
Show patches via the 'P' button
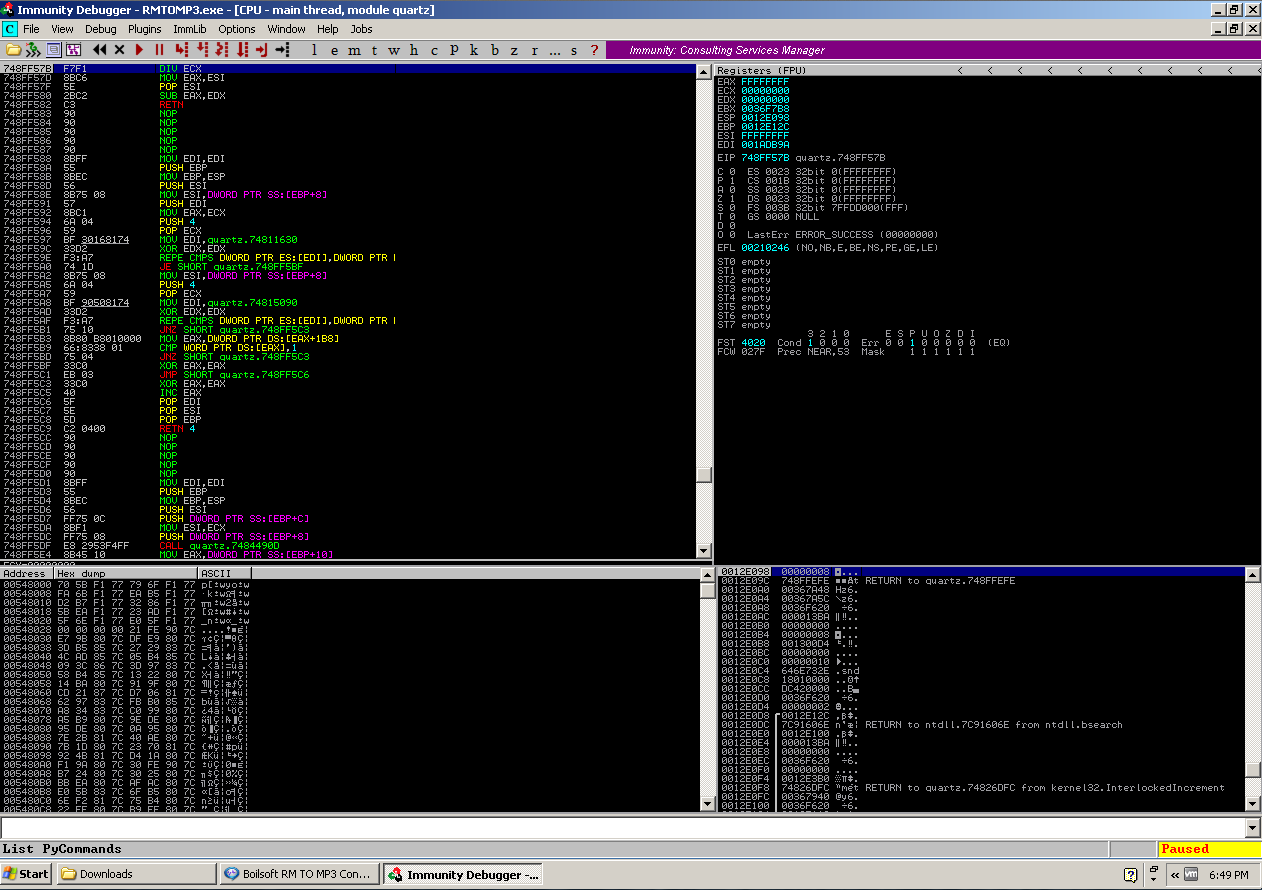point(453,50)
